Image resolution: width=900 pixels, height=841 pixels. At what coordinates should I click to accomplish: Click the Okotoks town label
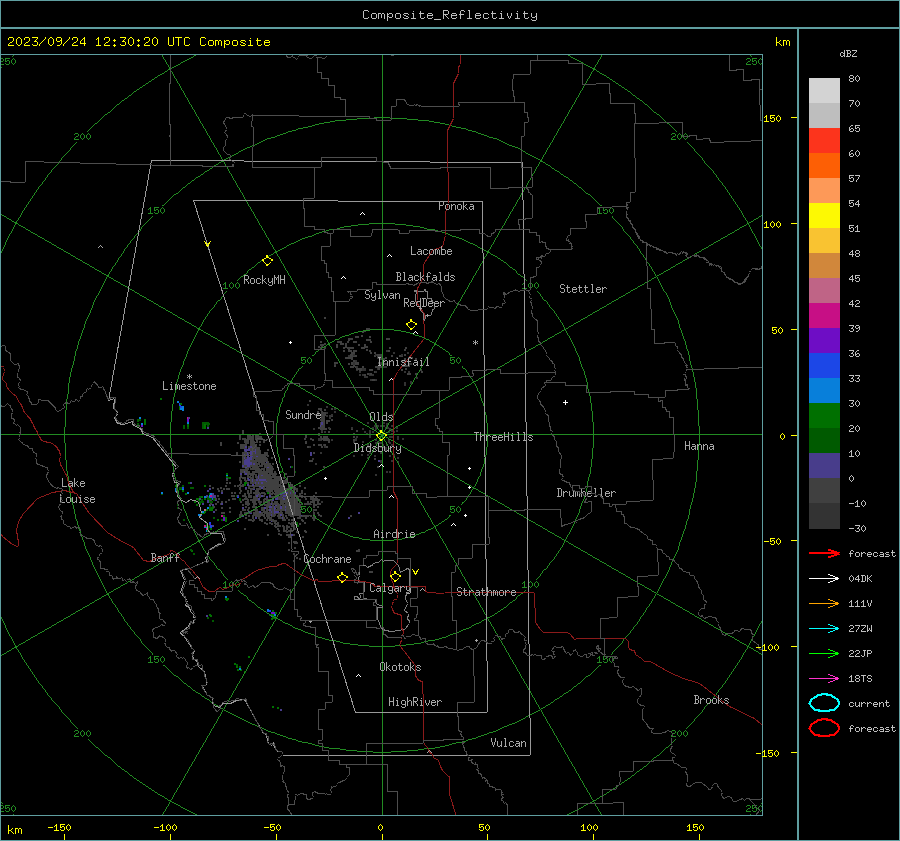pyautogui.click(x=400, y=667)
